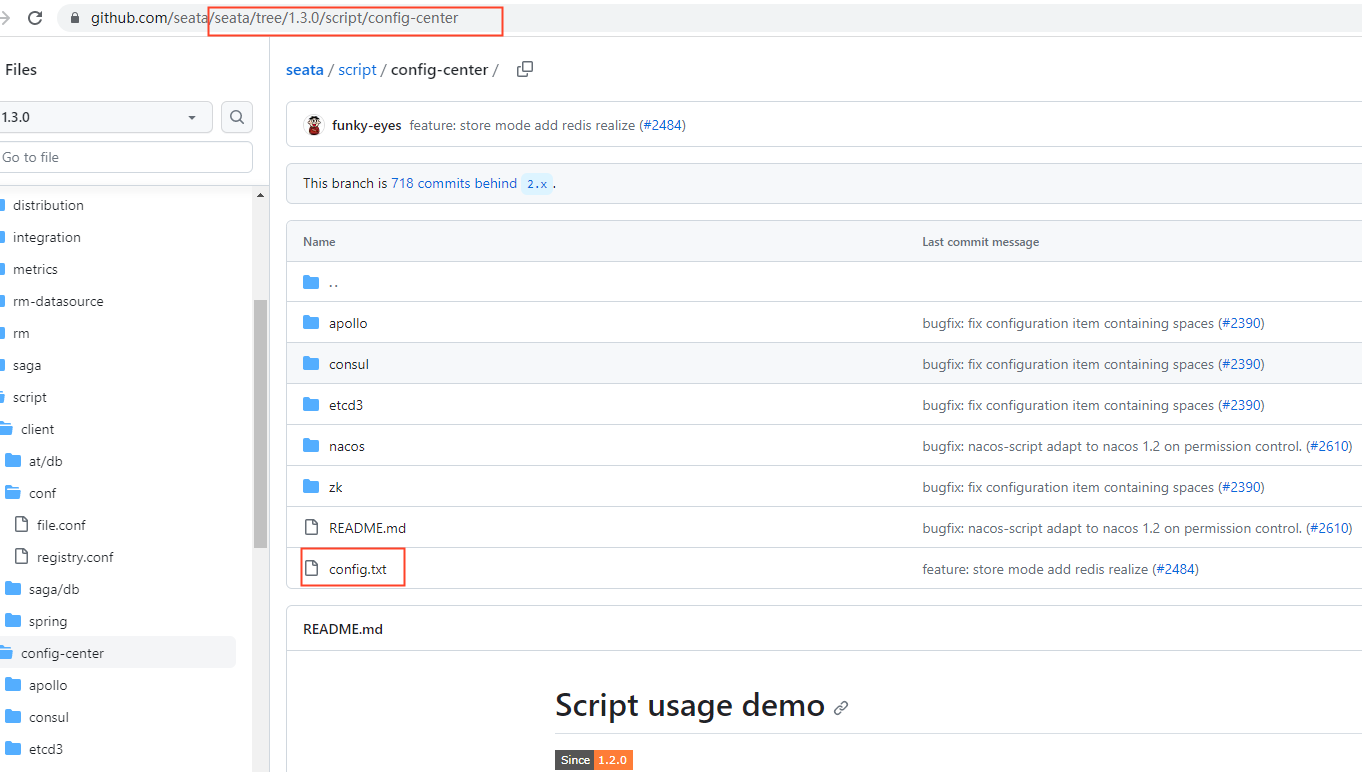Image resolution: width=1362 pixels, height=772 pixels.
Task: Click the copy path icon
Action: click(525, 69)
